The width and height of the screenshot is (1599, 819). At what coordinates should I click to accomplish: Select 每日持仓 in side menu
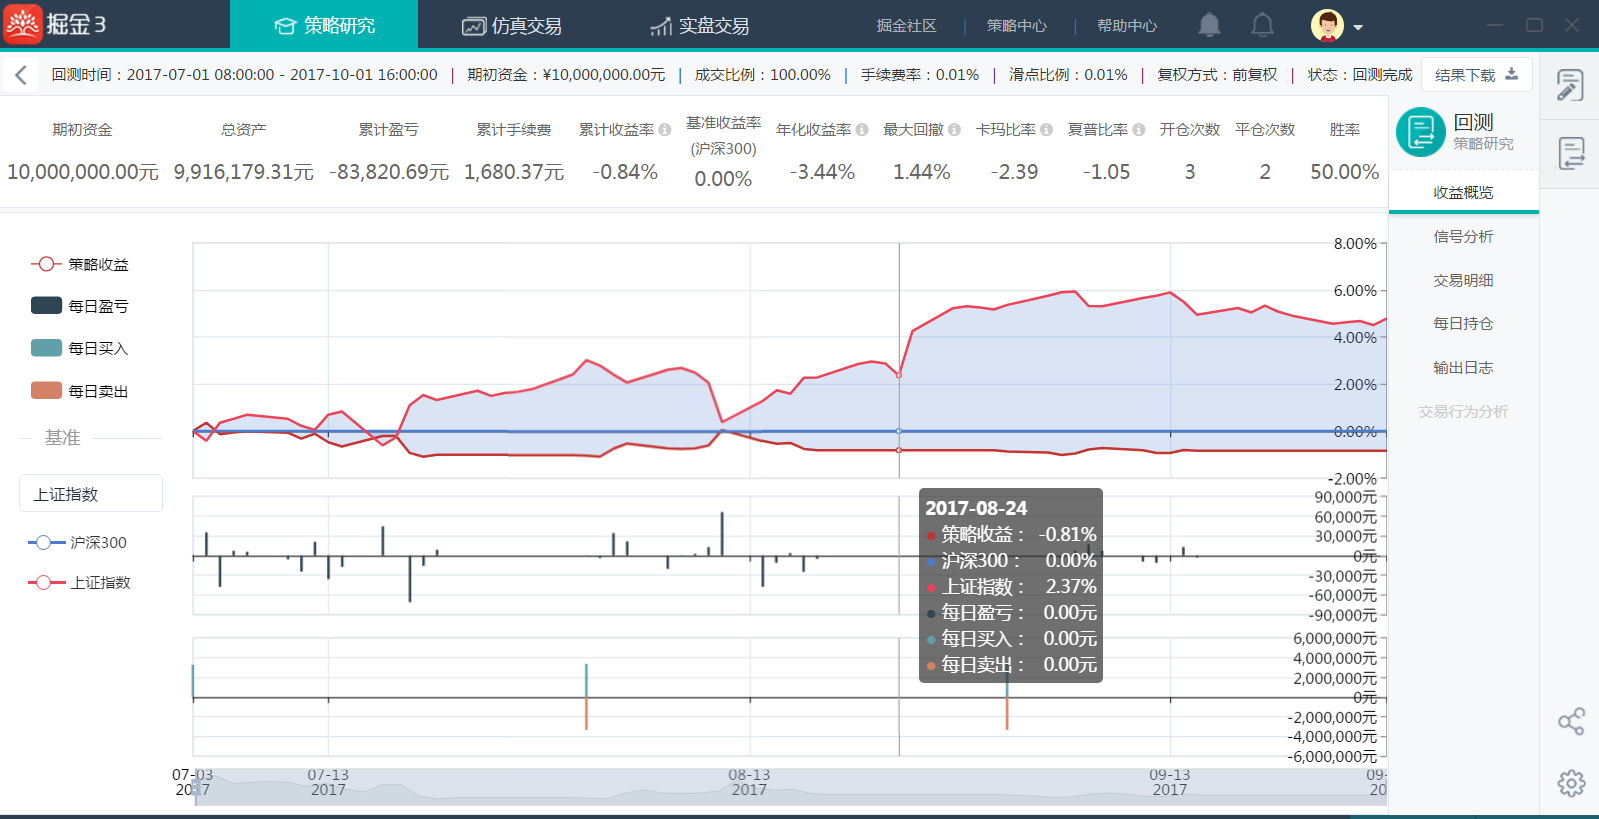(1463, 323)
